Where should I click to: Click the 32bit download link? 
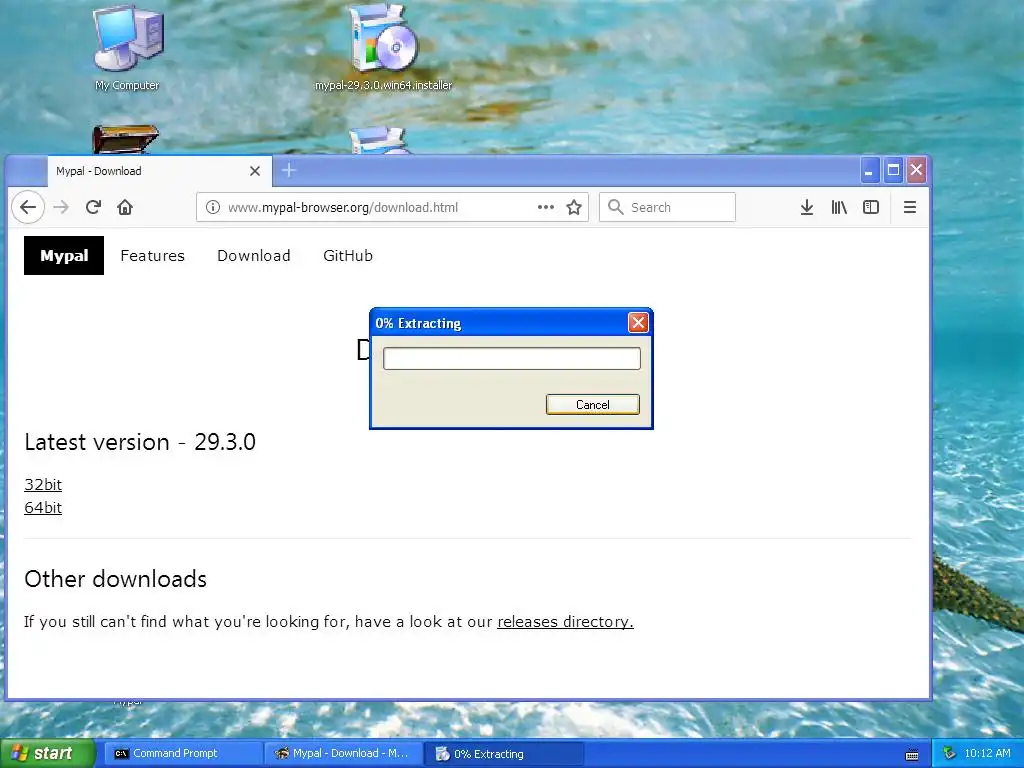[x=43, y=485]
